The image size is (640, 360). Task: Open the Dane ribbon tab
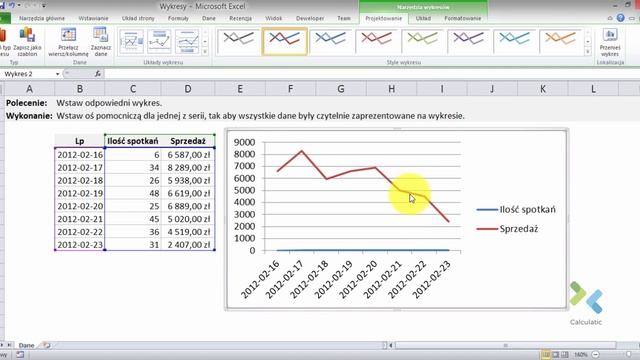[209, 18]
